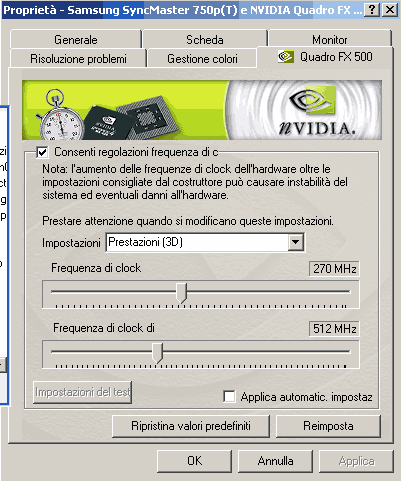Open the Monitor tab
Screen dimensions: 401x481
(x=330, y=39)
